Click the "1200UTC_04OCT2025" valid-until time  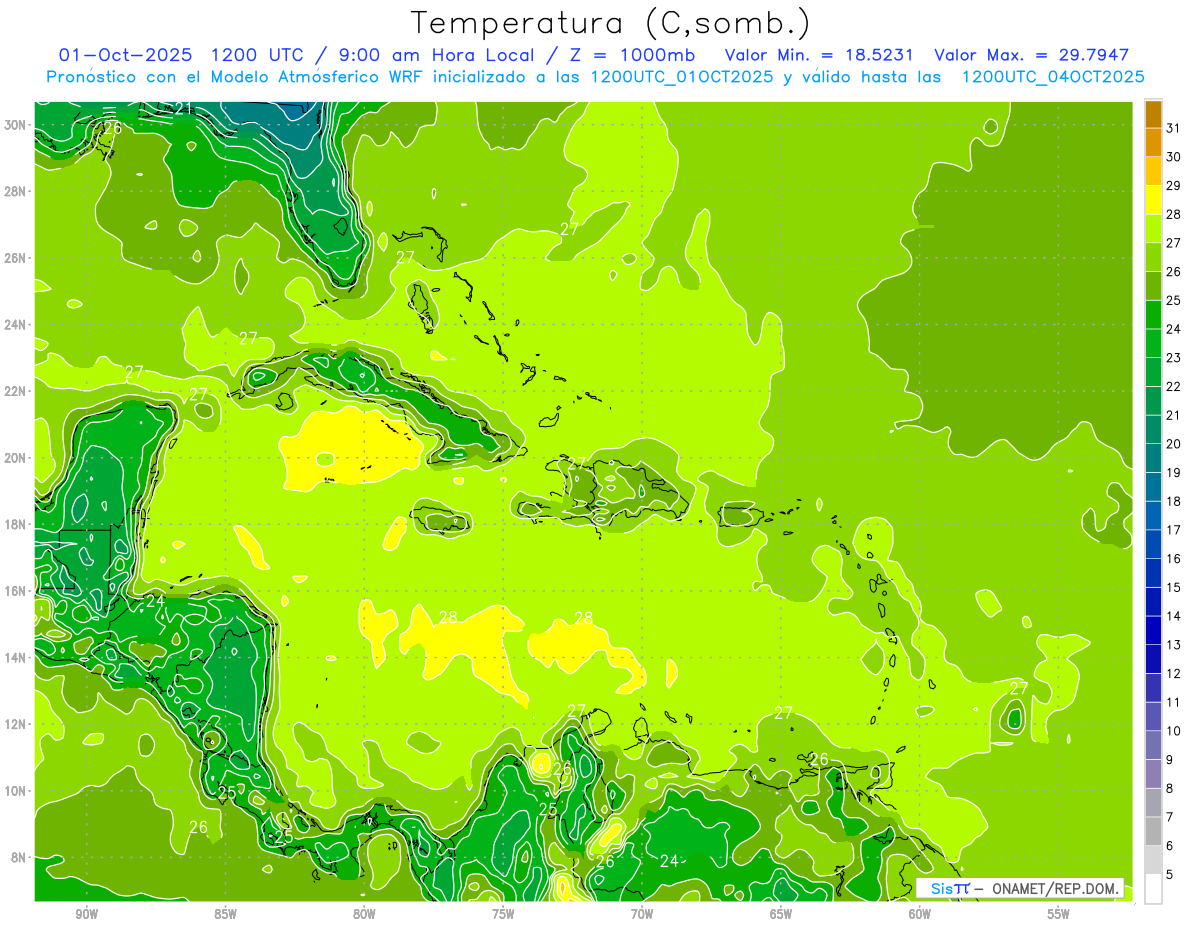coord(1052,77)
